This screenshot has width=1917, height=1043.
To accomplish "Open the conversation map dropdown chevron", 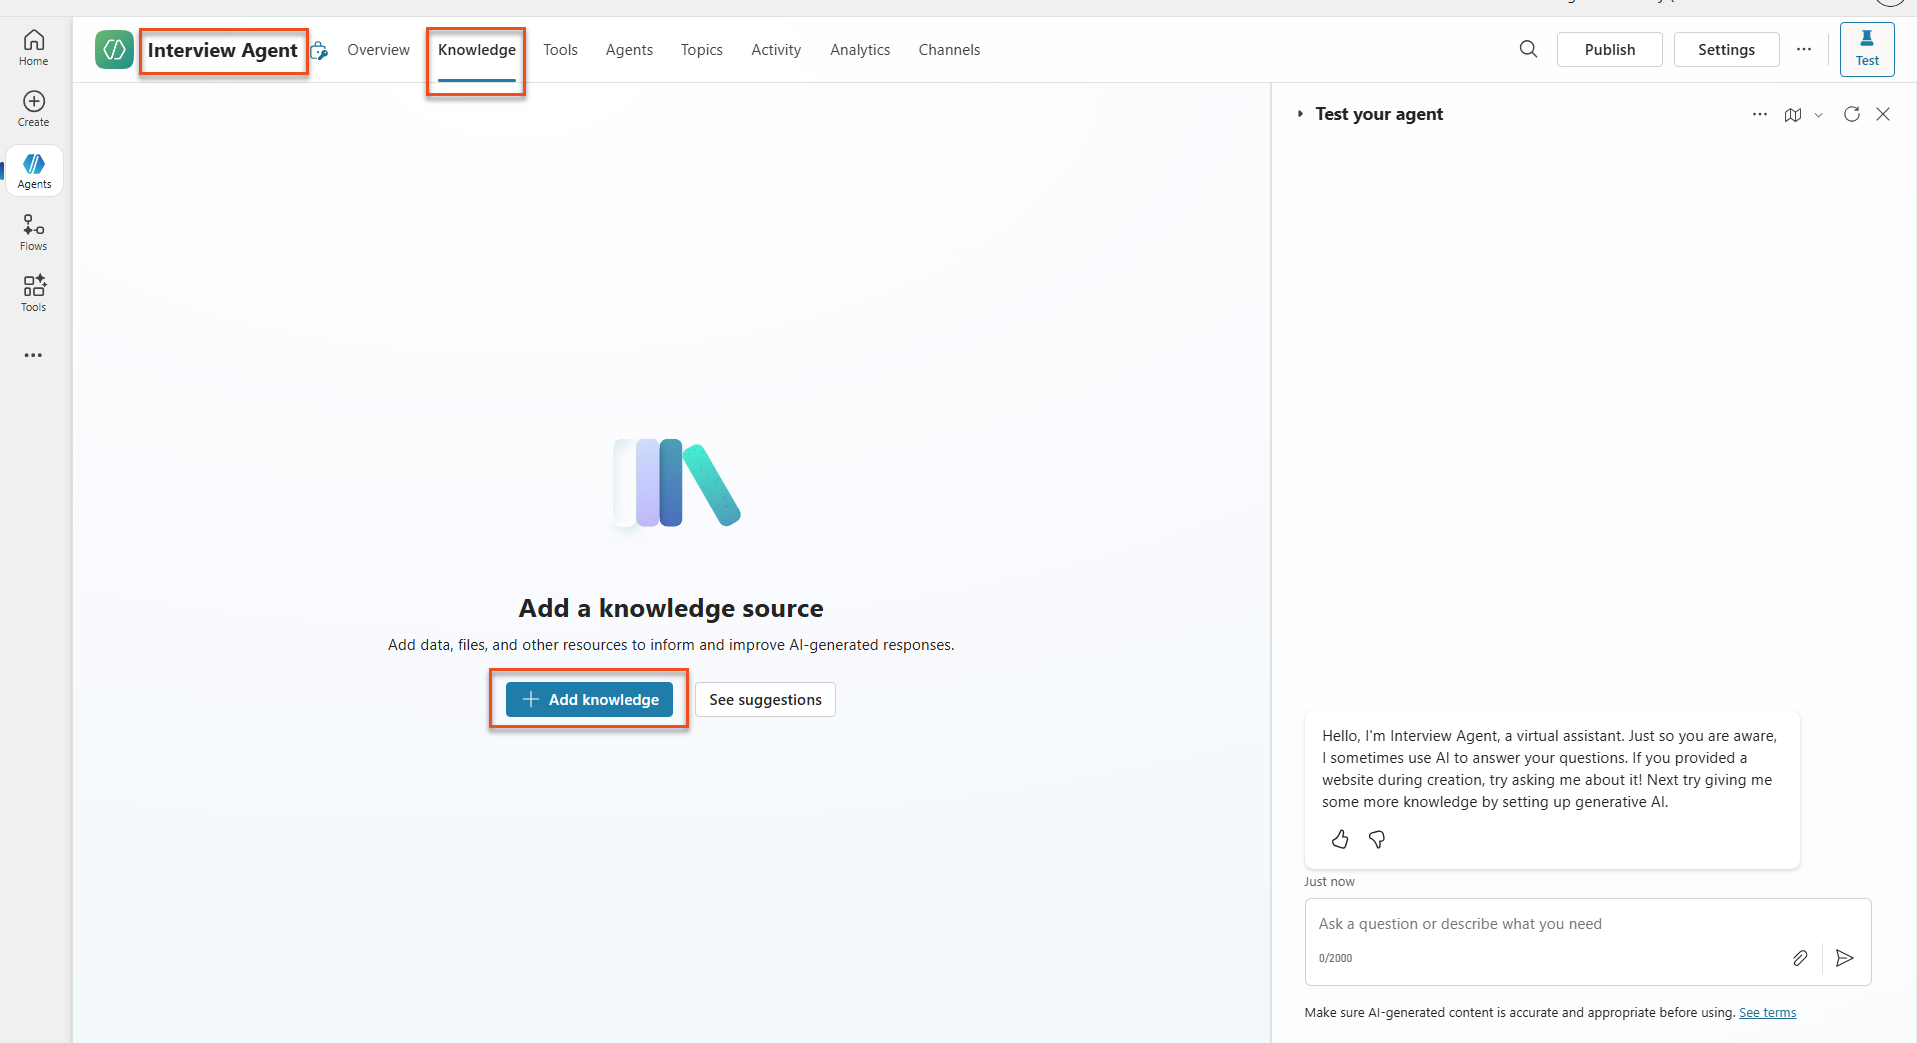I will pos(1819,115).
